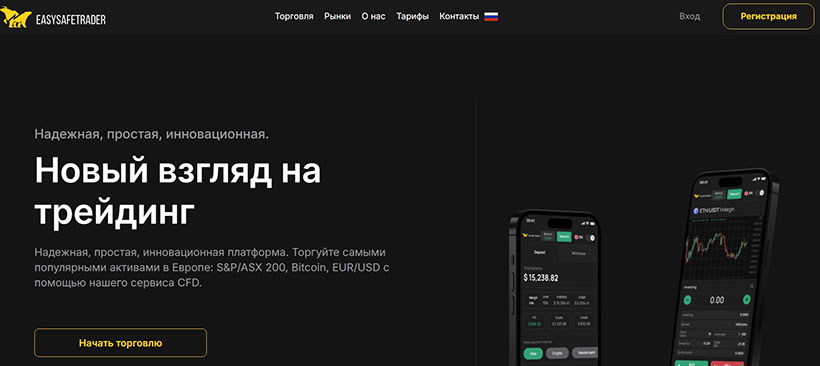Click the EASYSAFETRADER brand name text
Image resolution: width=820 pixels, height=366 pixels.
[x=71, y=20]
